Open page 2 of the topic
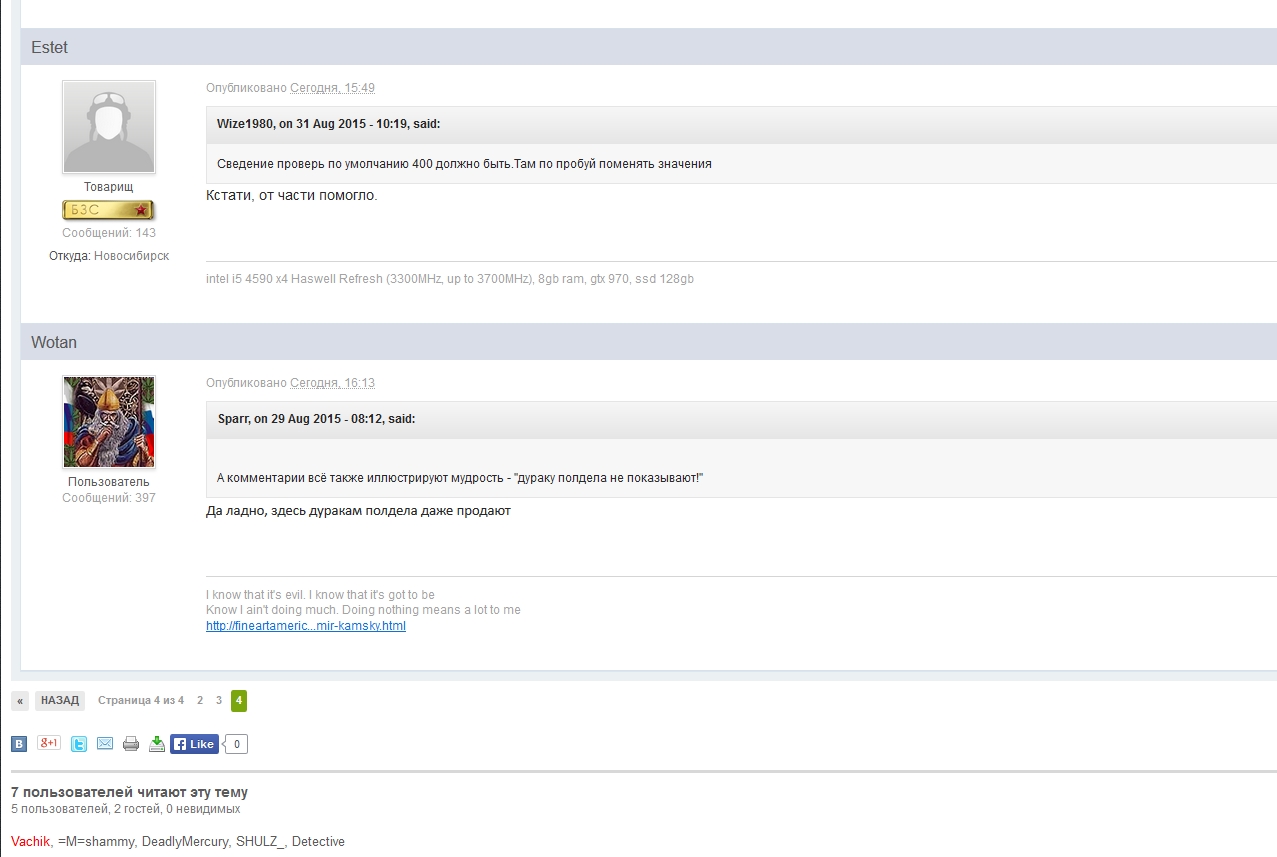This screenshot has width=1277, height=857. [x=200, y=701]
